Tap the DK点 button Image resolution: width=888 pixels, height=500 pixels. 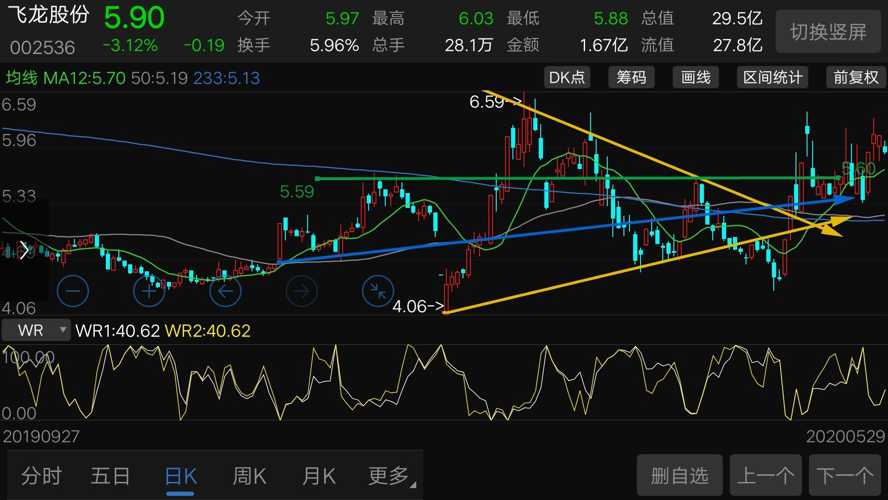567,77
